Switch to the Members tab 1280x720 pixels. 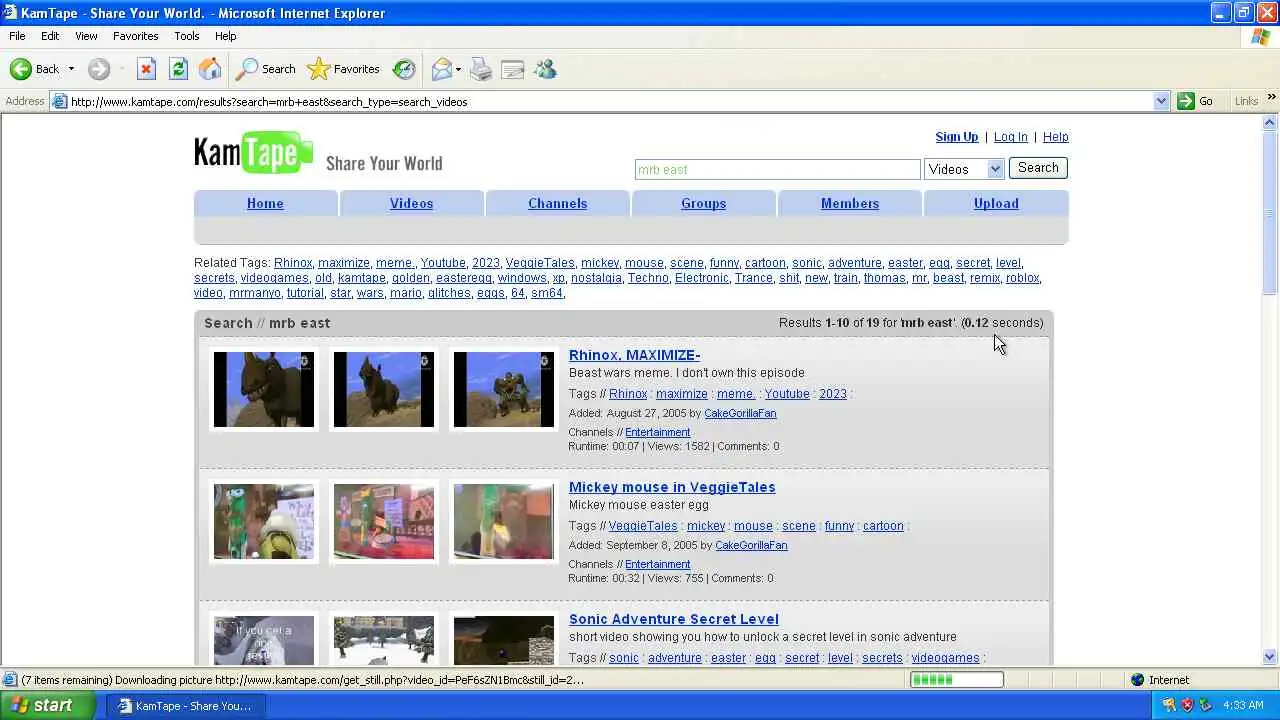point(850,203)
